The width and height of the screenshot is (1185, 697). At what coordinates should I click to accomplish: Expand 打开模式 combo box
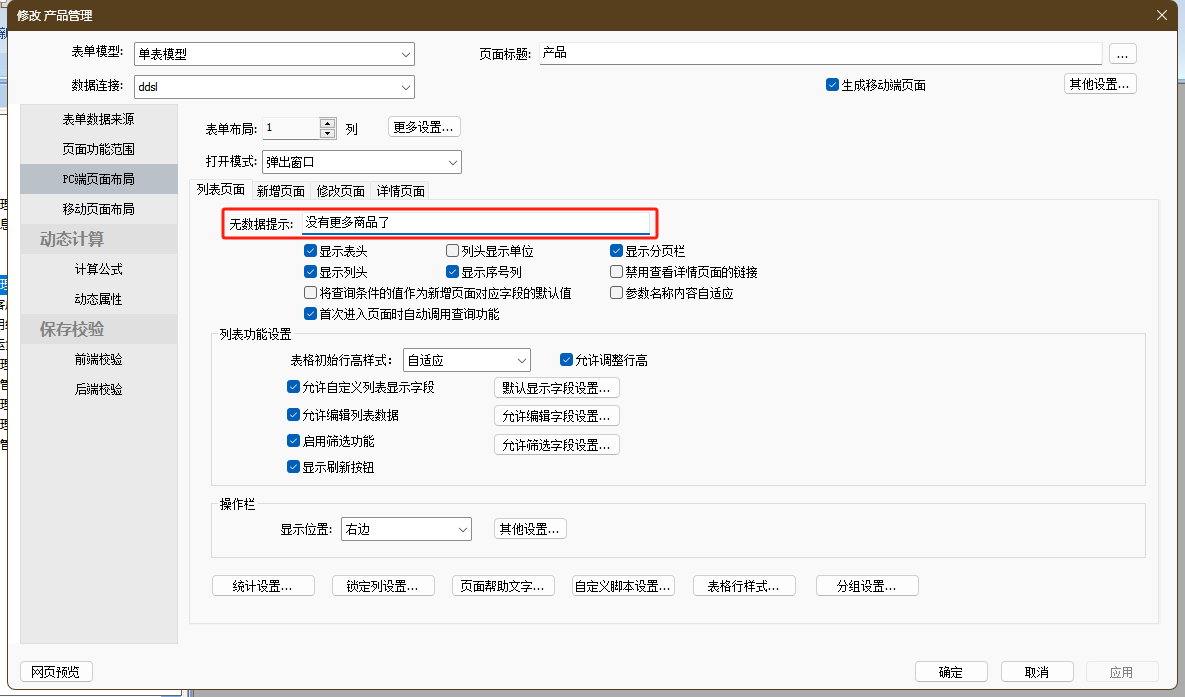click(452, 162)
